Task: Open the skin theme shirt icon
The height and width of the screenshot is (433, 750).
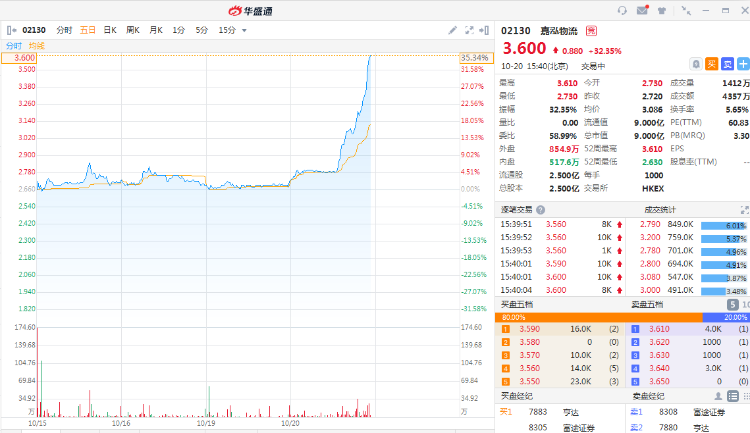Action: tap(662, 11)
